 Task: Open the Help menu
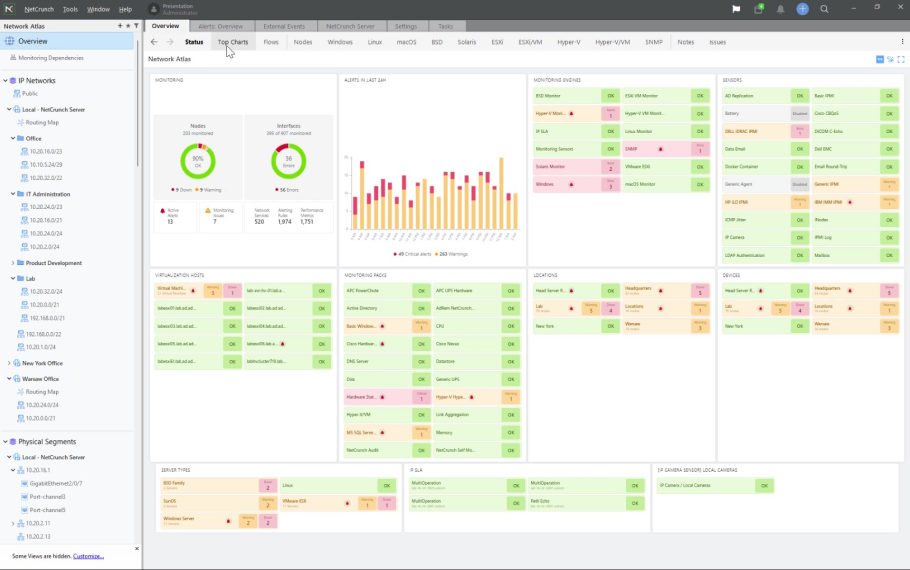[125, 9]
